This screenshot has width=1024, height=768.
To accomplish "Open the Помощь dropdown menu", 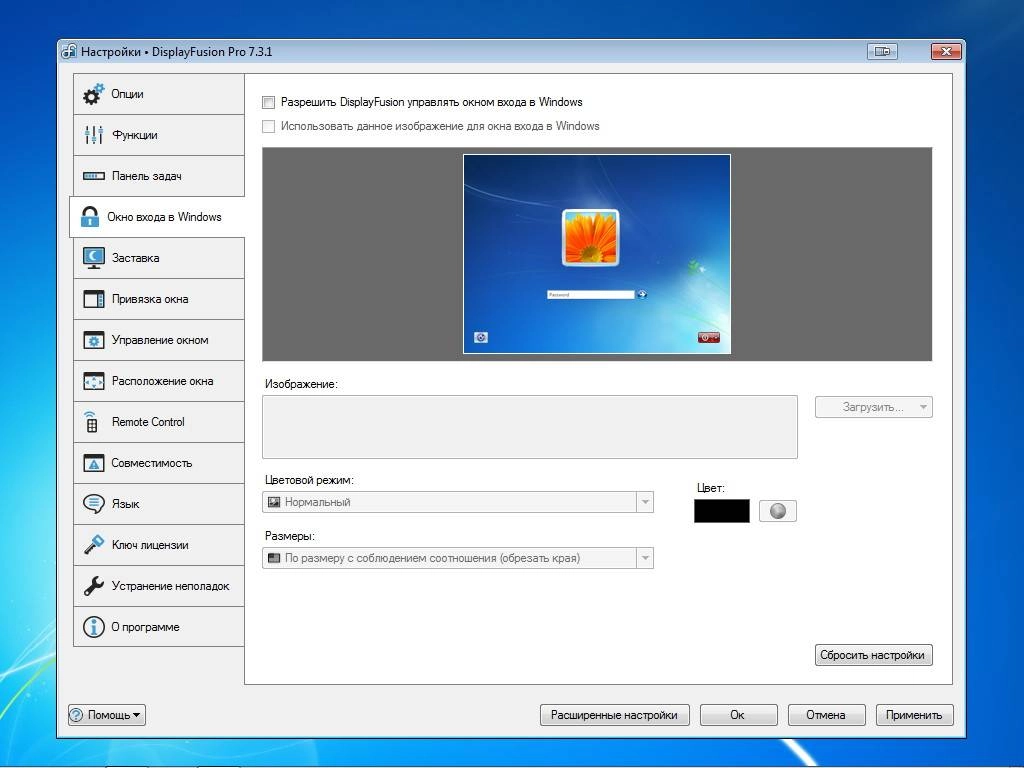I will [107, 715].
